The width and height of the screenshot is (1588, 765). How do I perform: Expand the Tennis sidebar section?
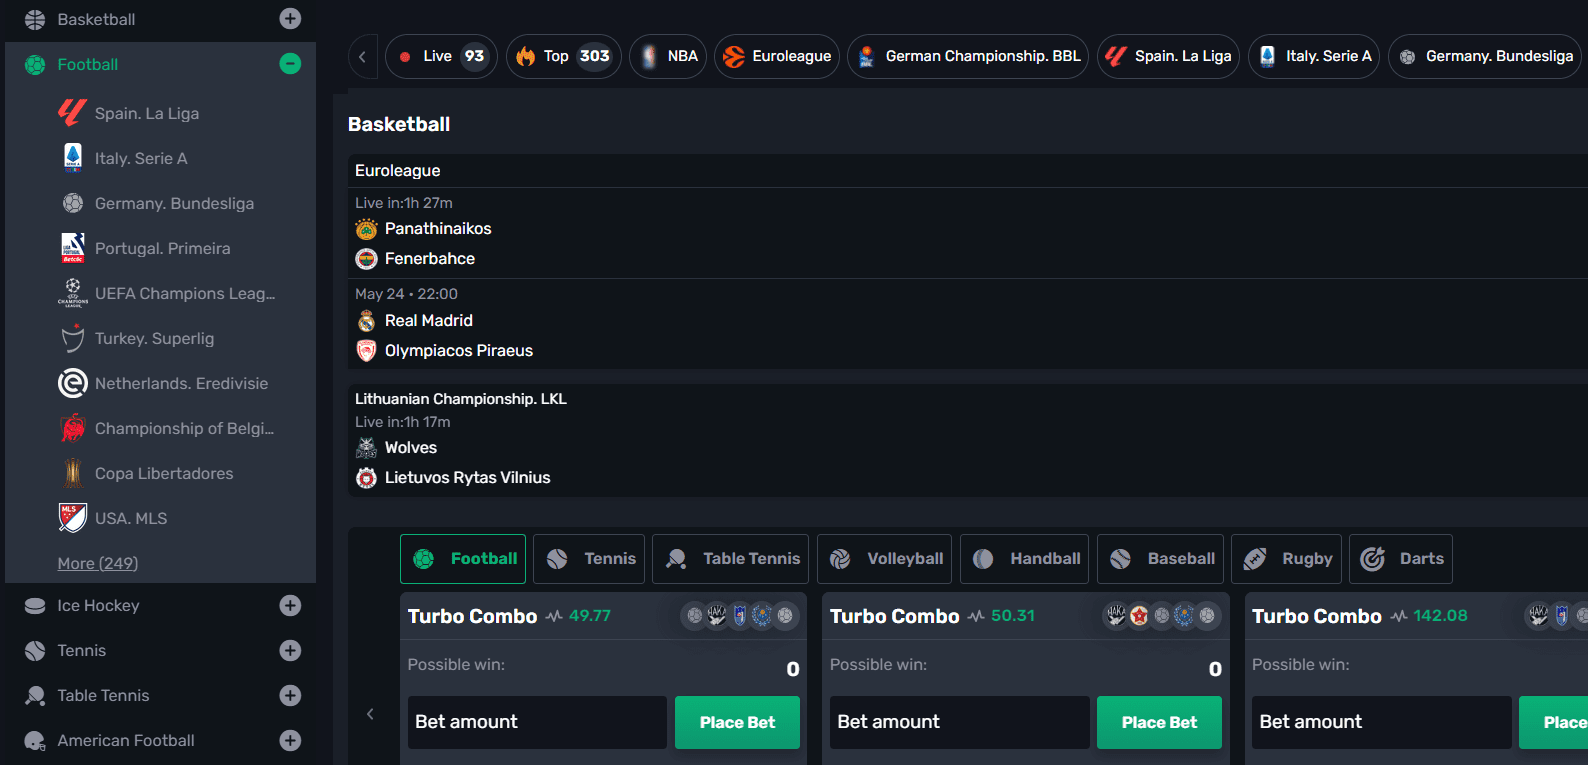[290, 650]
